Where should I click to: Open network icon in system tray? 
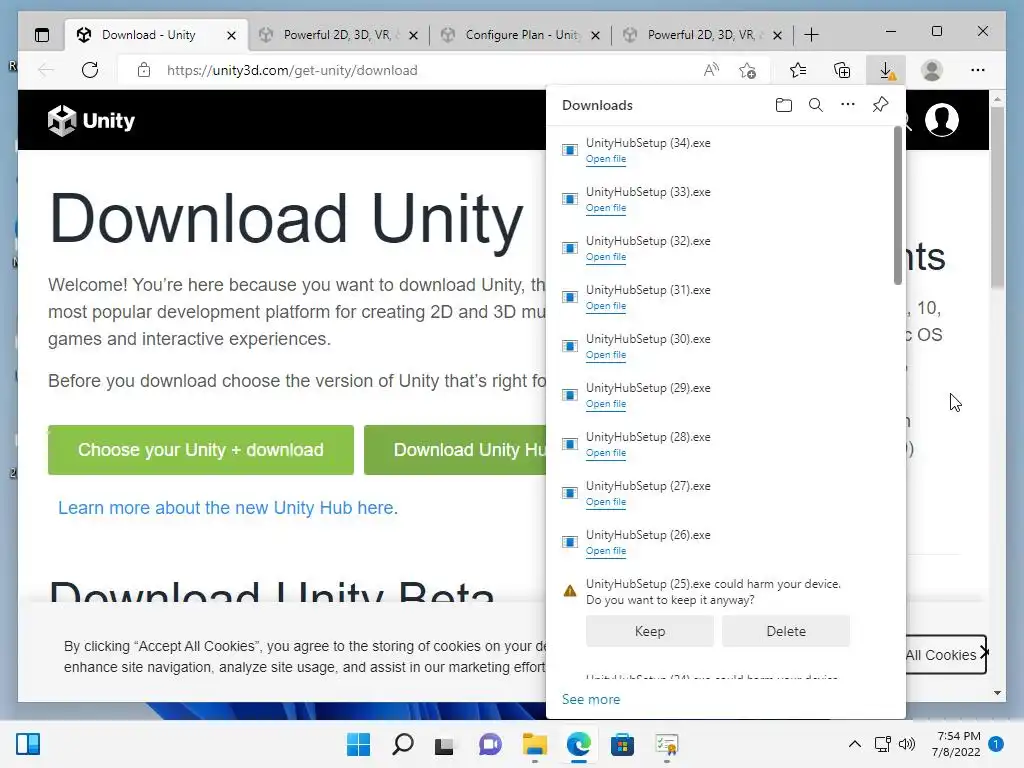pyautogui.click(x=882, y=744)
